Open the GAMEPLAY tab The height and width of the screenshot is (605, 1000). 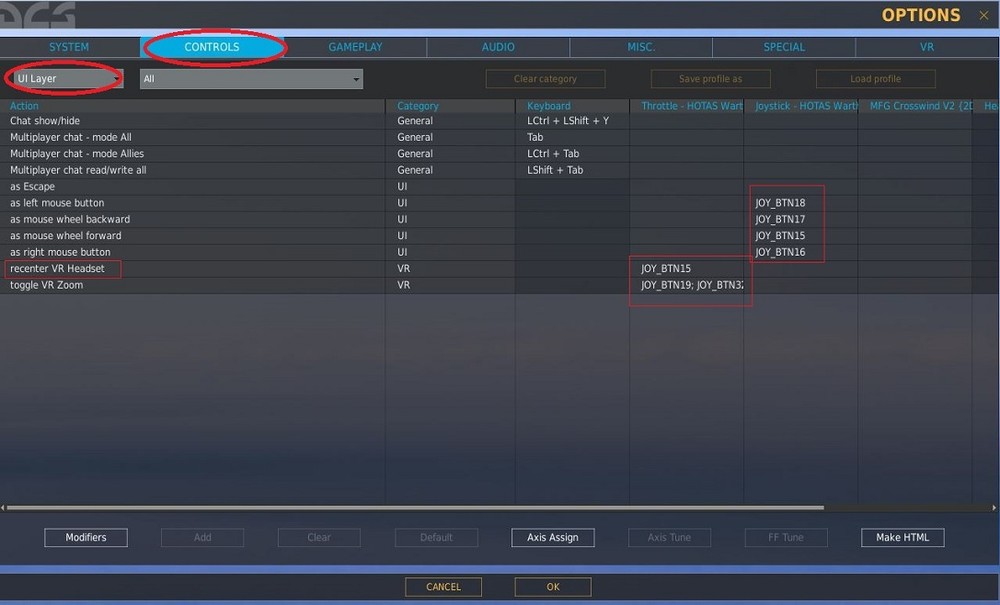(355, 47)
